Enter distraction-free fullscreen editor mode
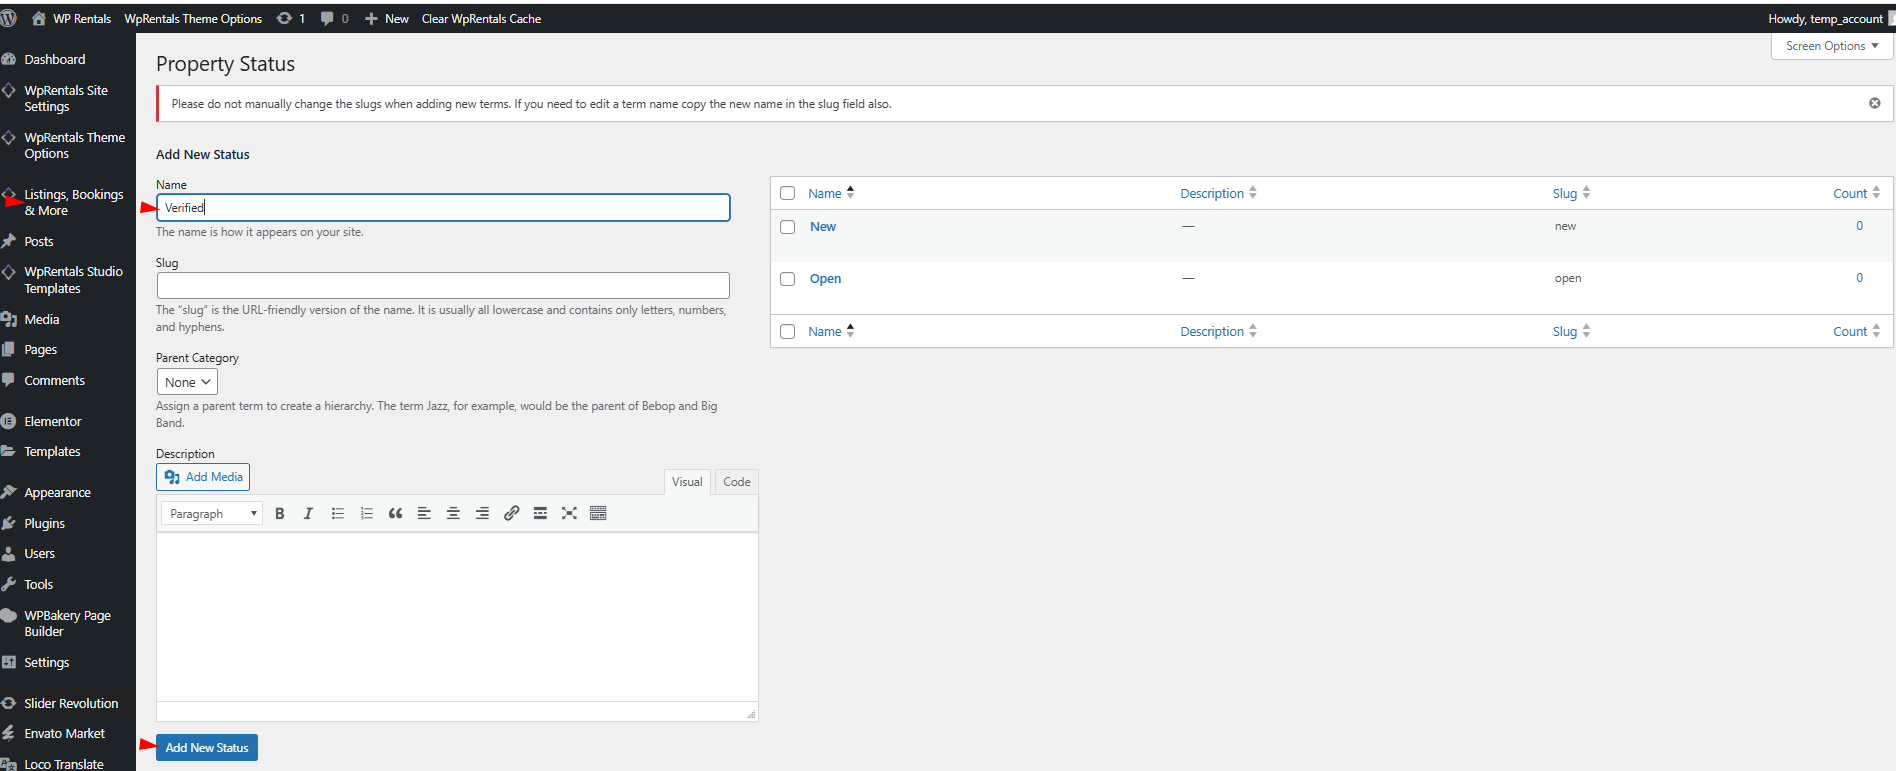The height and width of the screenshot is (771, 1896). point(569,514)
